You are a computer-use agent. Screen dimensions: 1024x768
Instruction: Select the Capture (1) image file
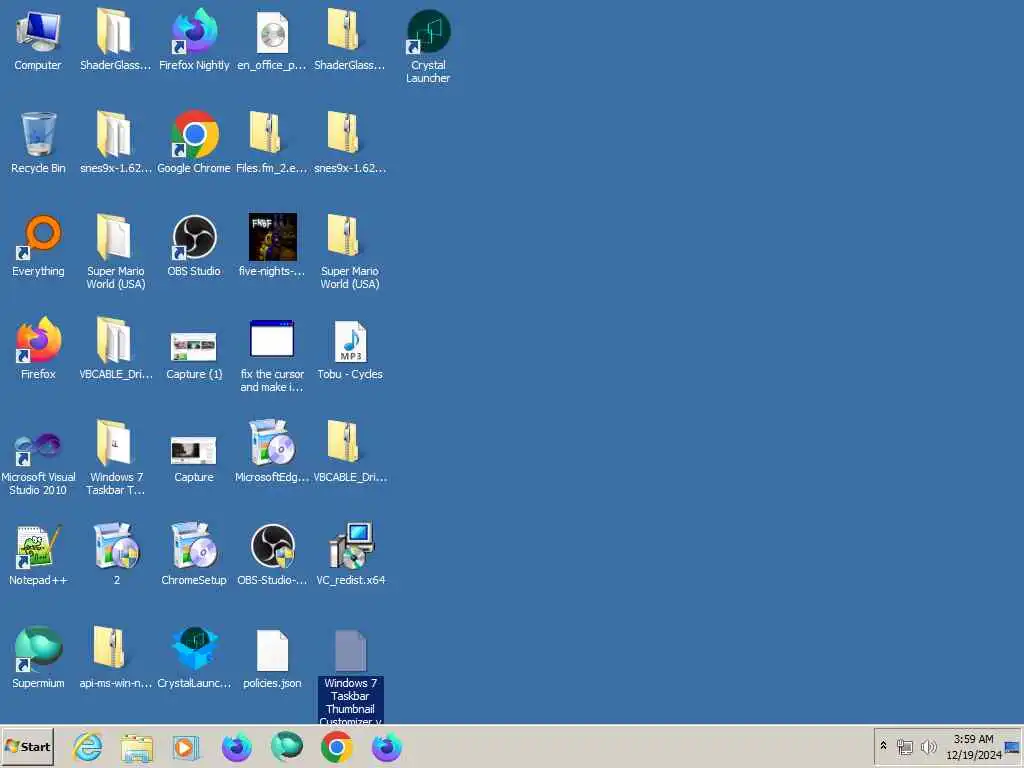point(194,355)
